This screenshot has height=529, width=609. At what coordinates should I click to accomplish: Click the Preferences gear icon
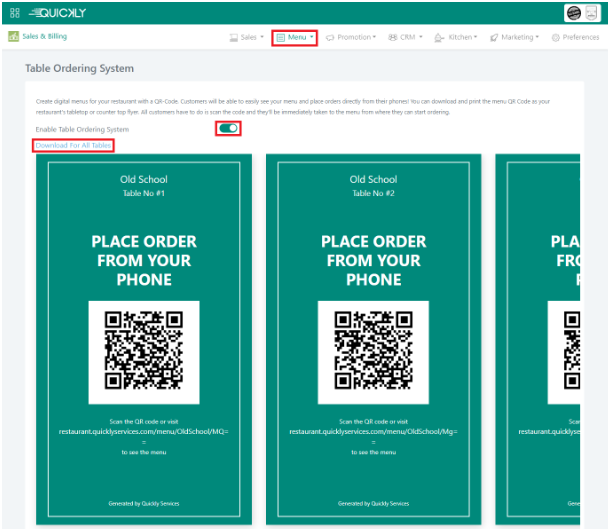556,37
